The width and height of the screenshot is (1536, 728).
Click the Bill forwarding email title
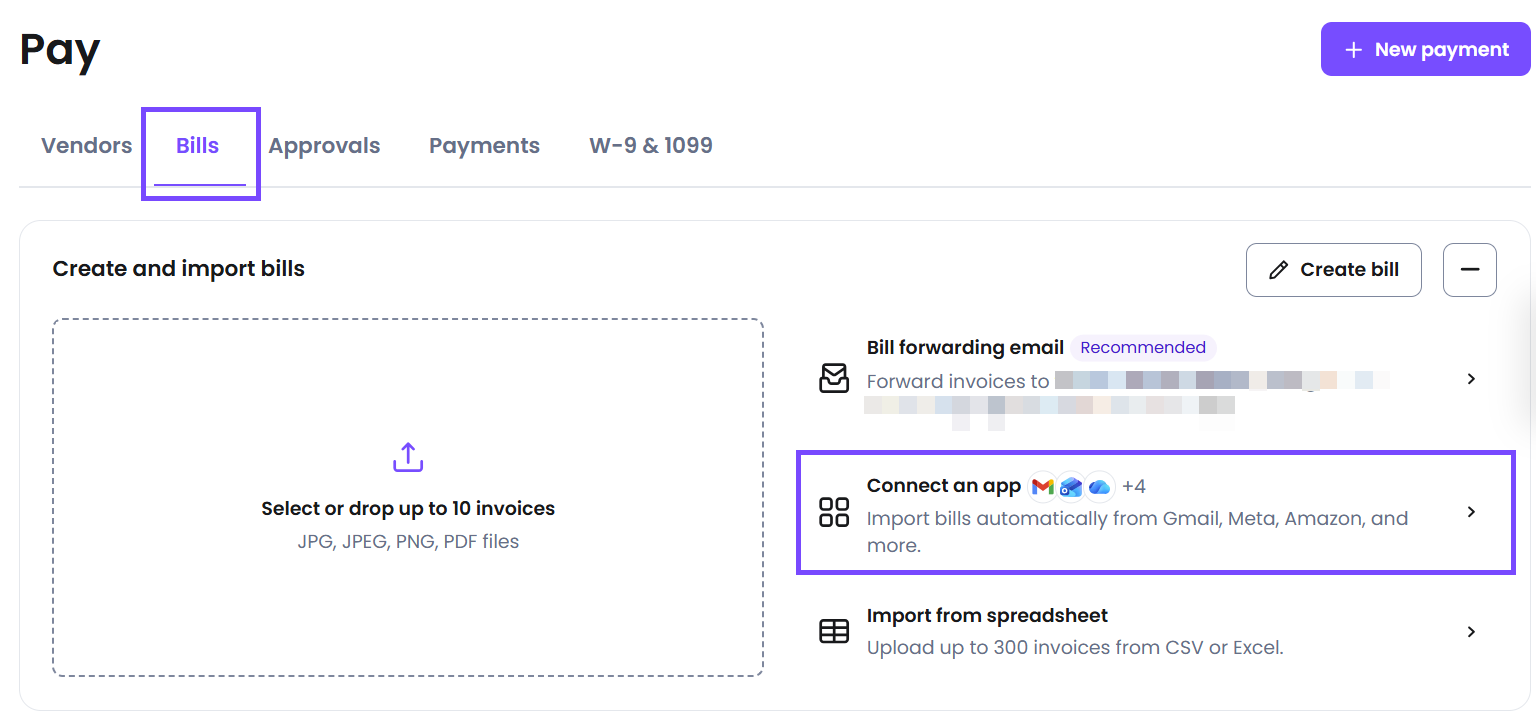965,348
